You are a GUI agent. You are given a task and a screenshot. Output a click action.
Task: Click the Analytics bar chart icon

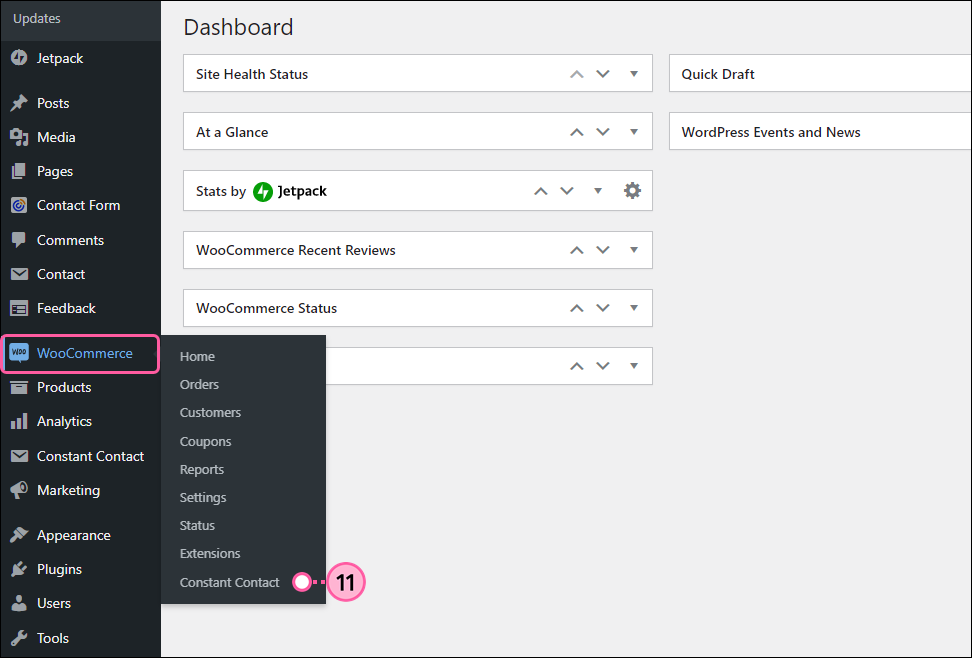(x=19, y=421)
